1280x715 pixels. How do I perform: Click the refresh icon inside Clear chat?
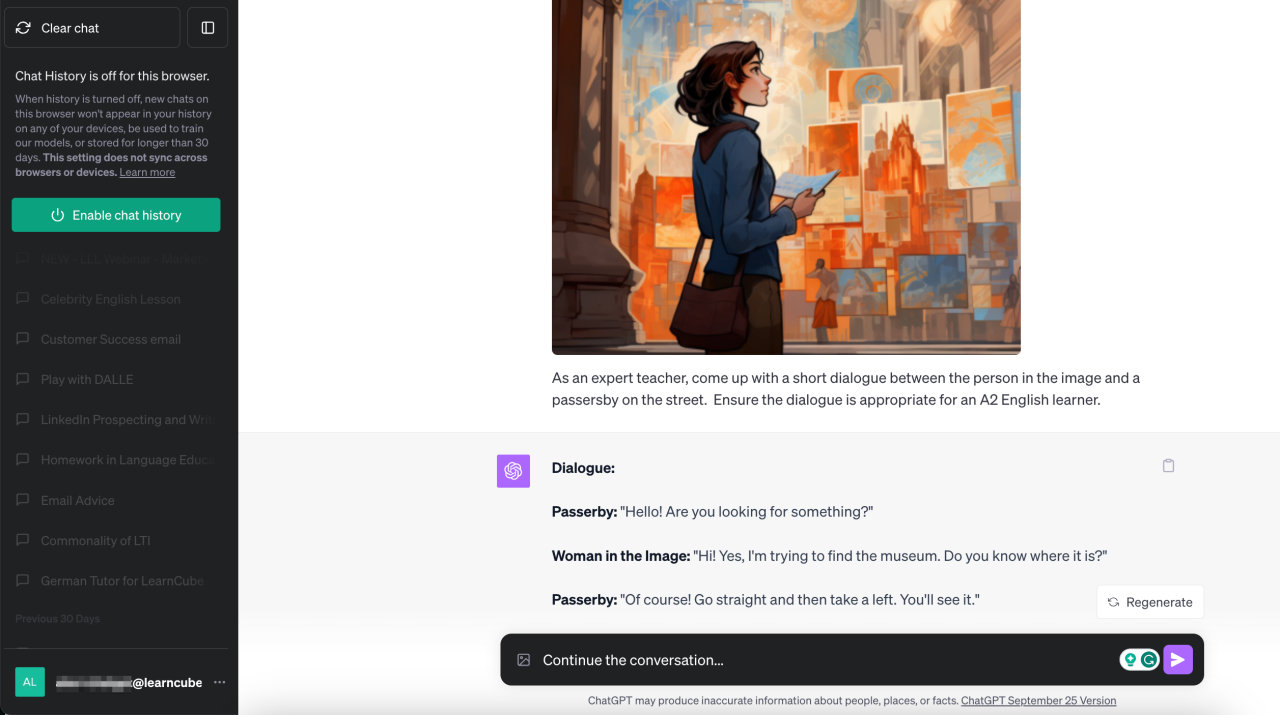(x=23, y=27)
